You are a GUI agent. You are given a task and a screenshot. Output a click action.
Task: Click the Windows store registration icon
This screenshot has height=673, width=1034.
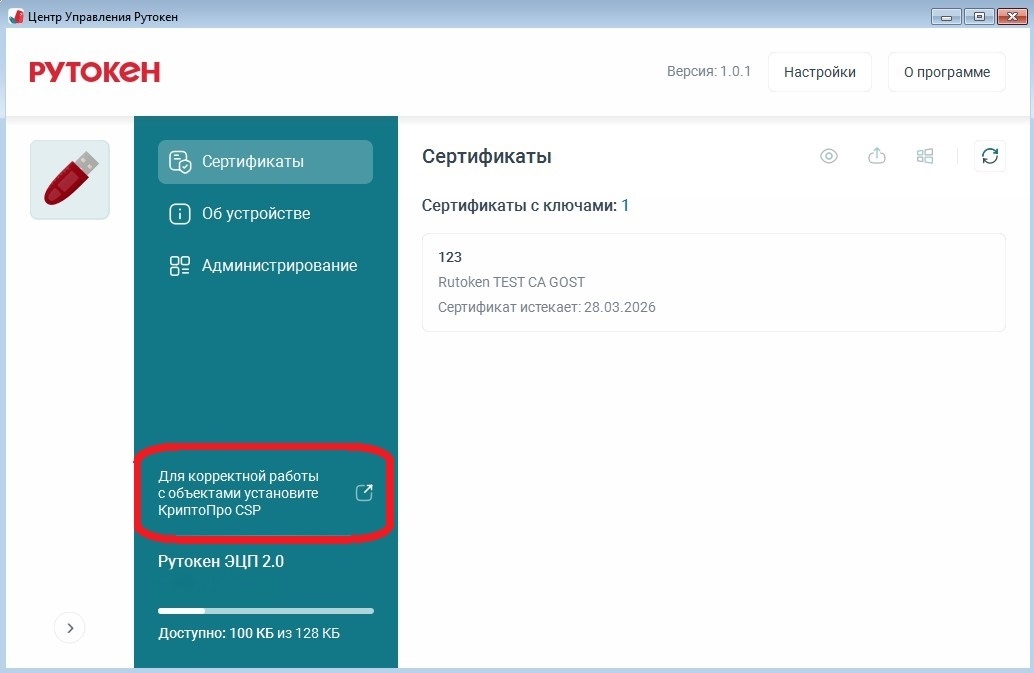pyautogui.click(x=925, y=156)
